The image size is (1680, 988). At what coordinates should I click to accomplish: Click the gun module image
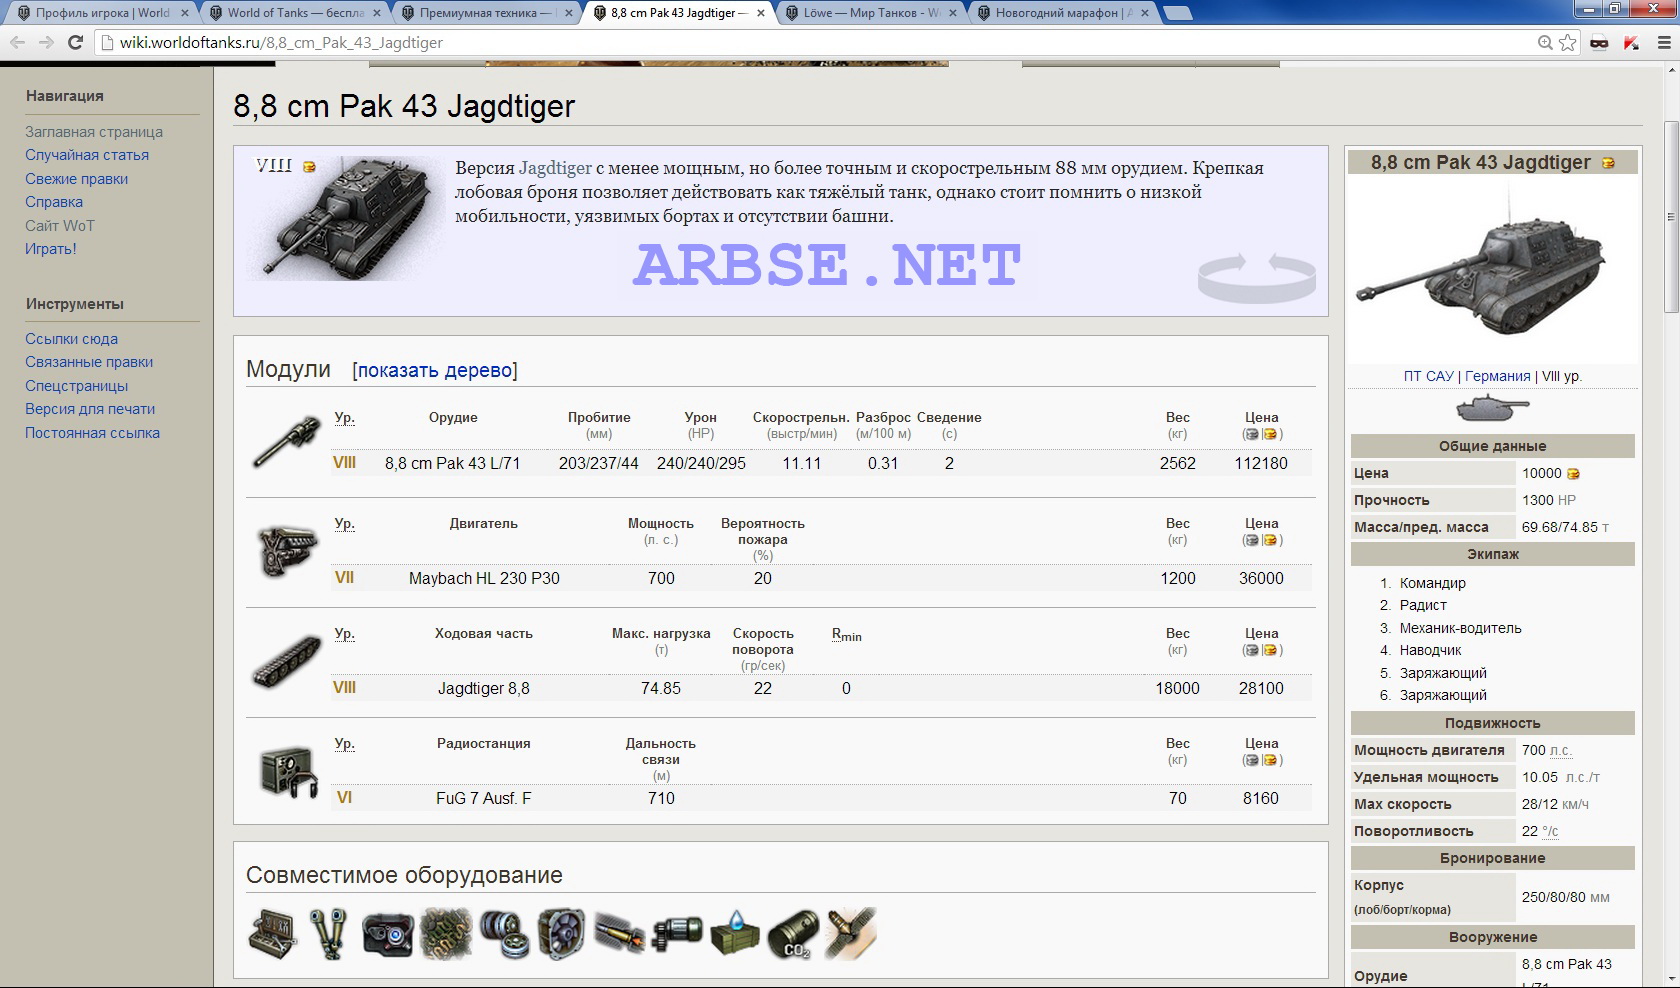click(288, 442)
